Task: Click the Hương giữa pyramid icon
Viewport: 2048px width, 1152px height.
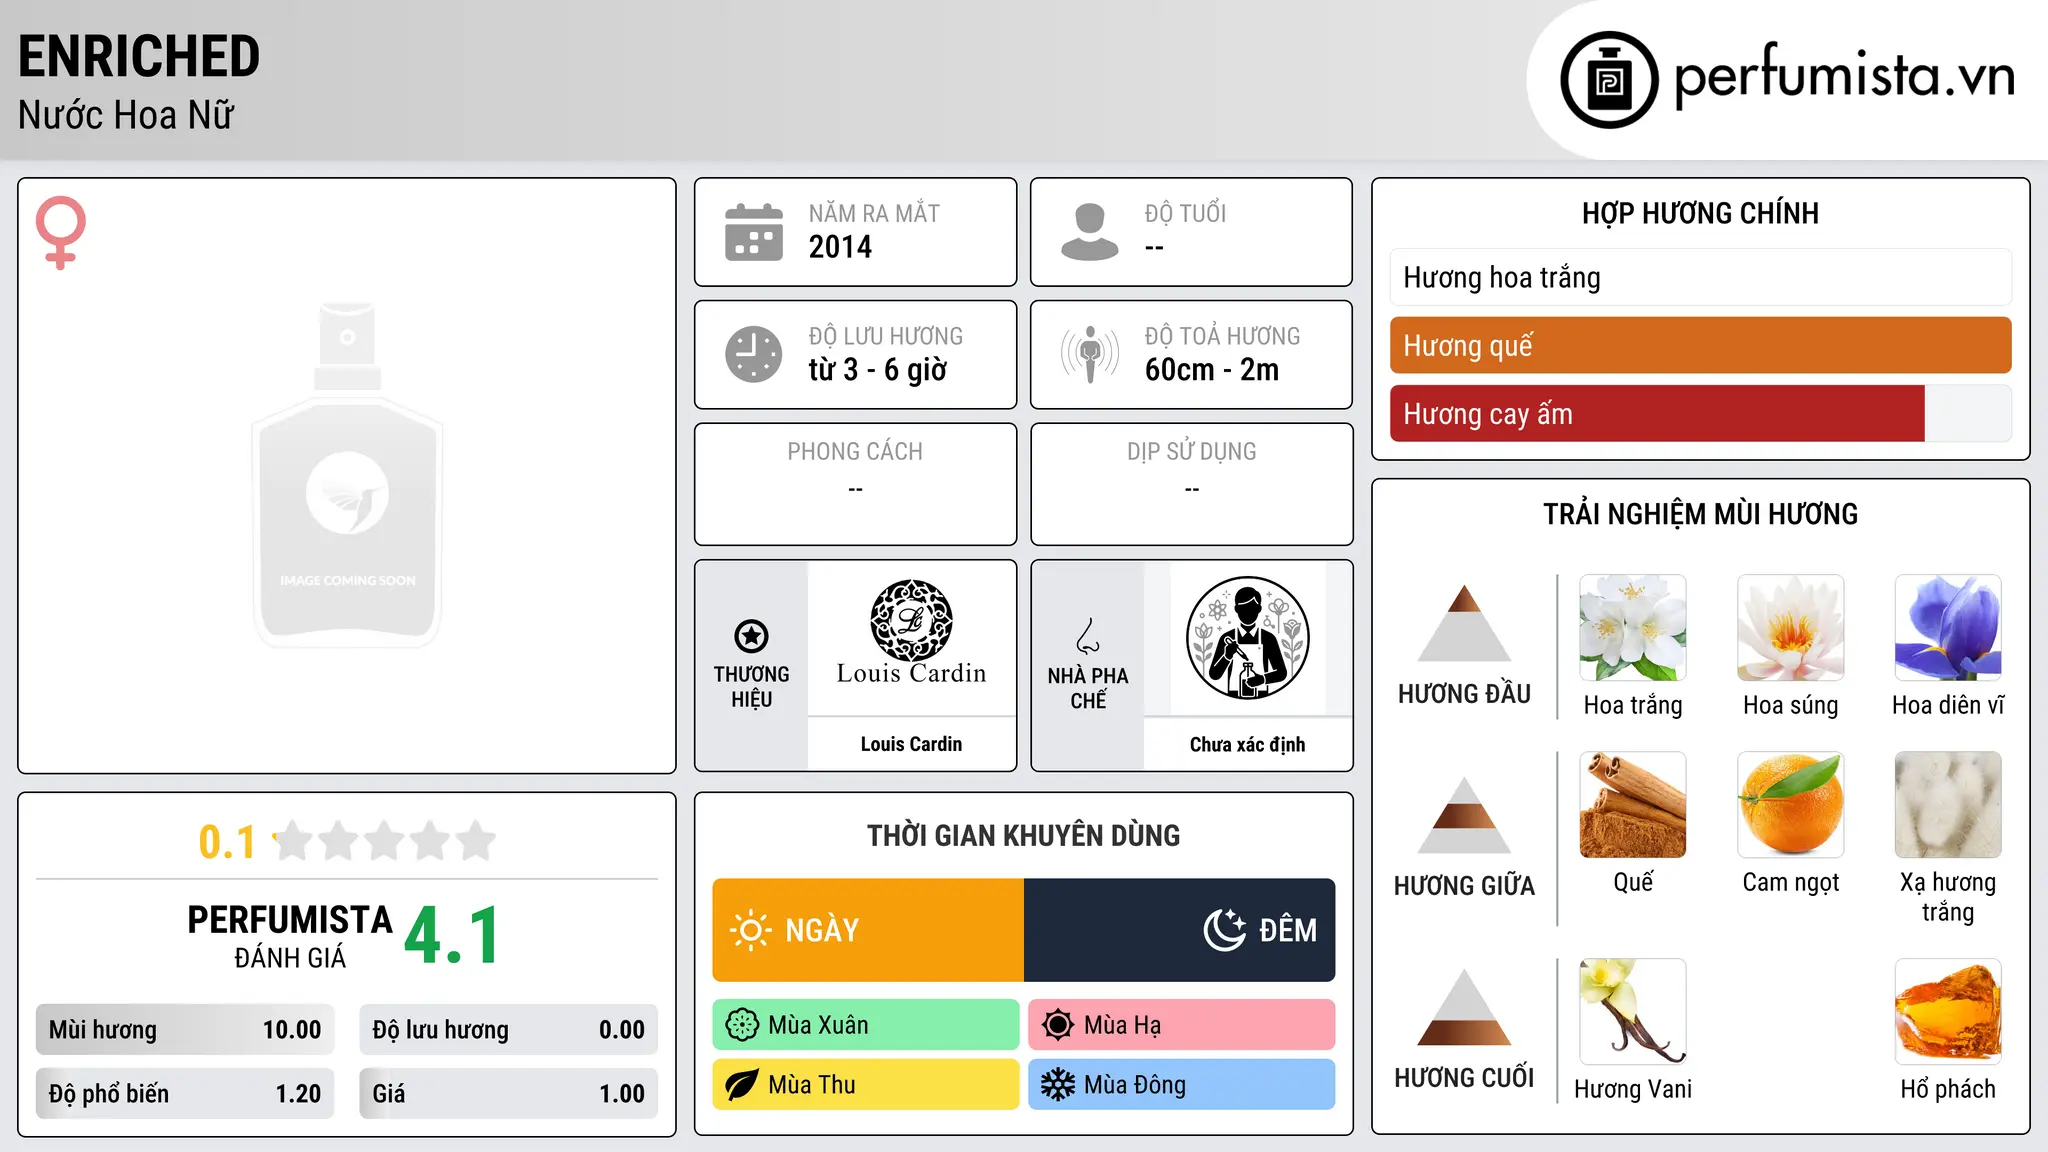Action: [1465, 815]
